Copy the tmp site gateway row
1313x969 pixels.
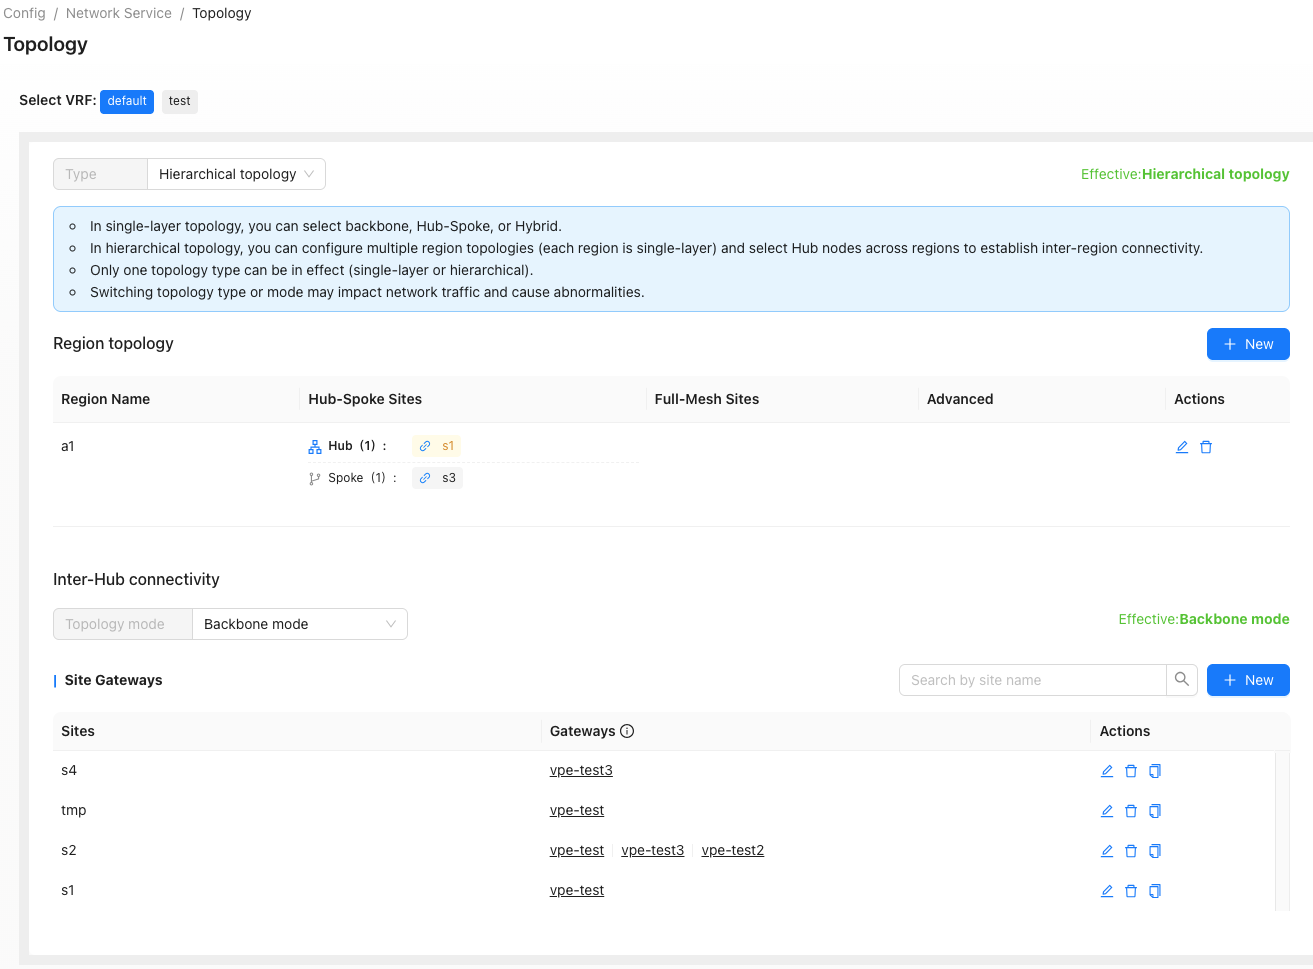tap(1155, 811)
